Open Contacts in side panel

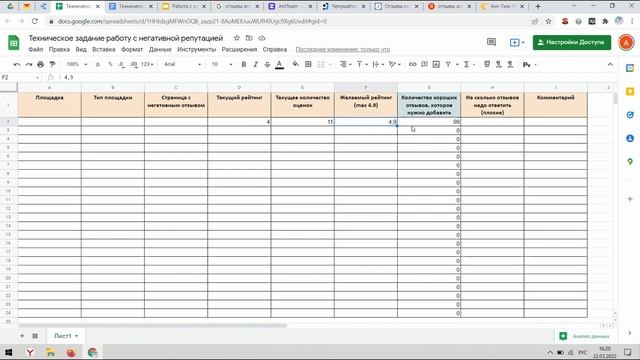(630, 138)
